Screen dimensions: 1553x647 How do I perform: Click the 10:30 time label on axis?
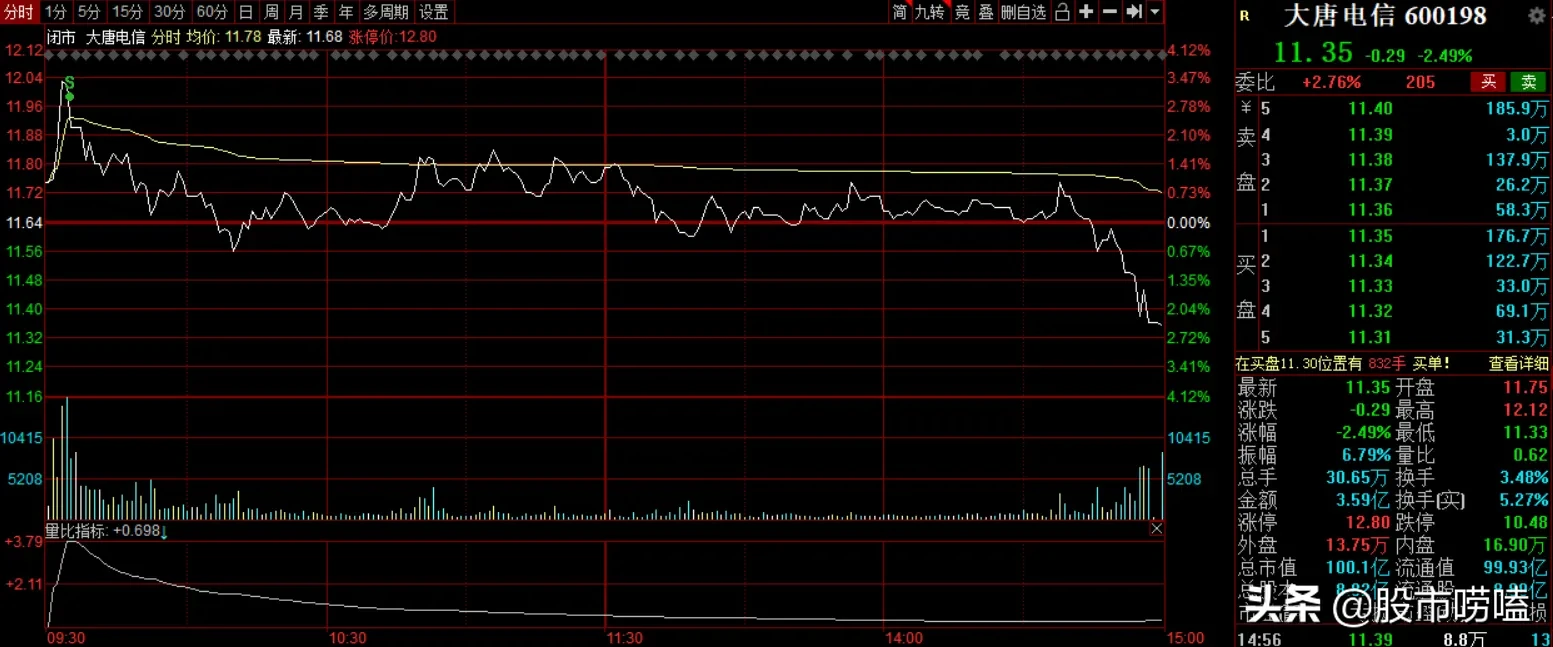[347, 637]
